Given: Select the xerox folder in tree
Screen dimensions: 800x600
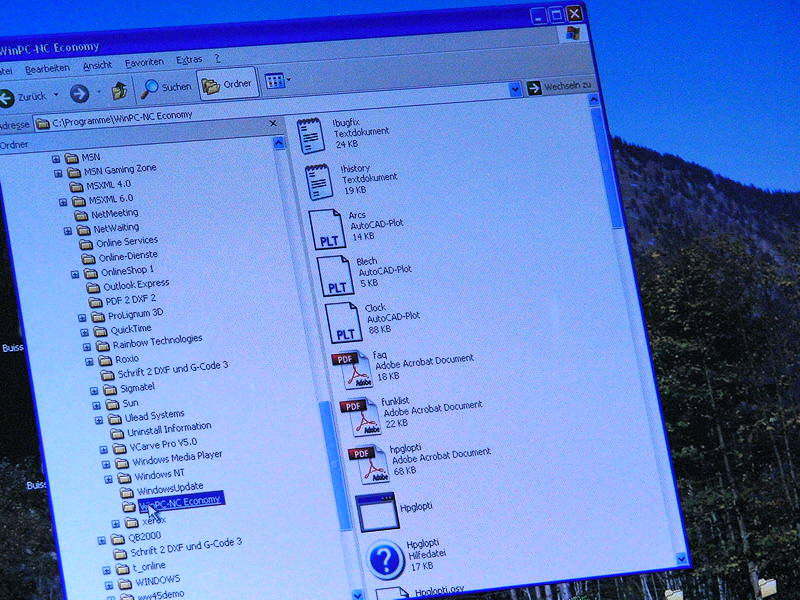Looking at the screenshot, I should coord(154,521).
